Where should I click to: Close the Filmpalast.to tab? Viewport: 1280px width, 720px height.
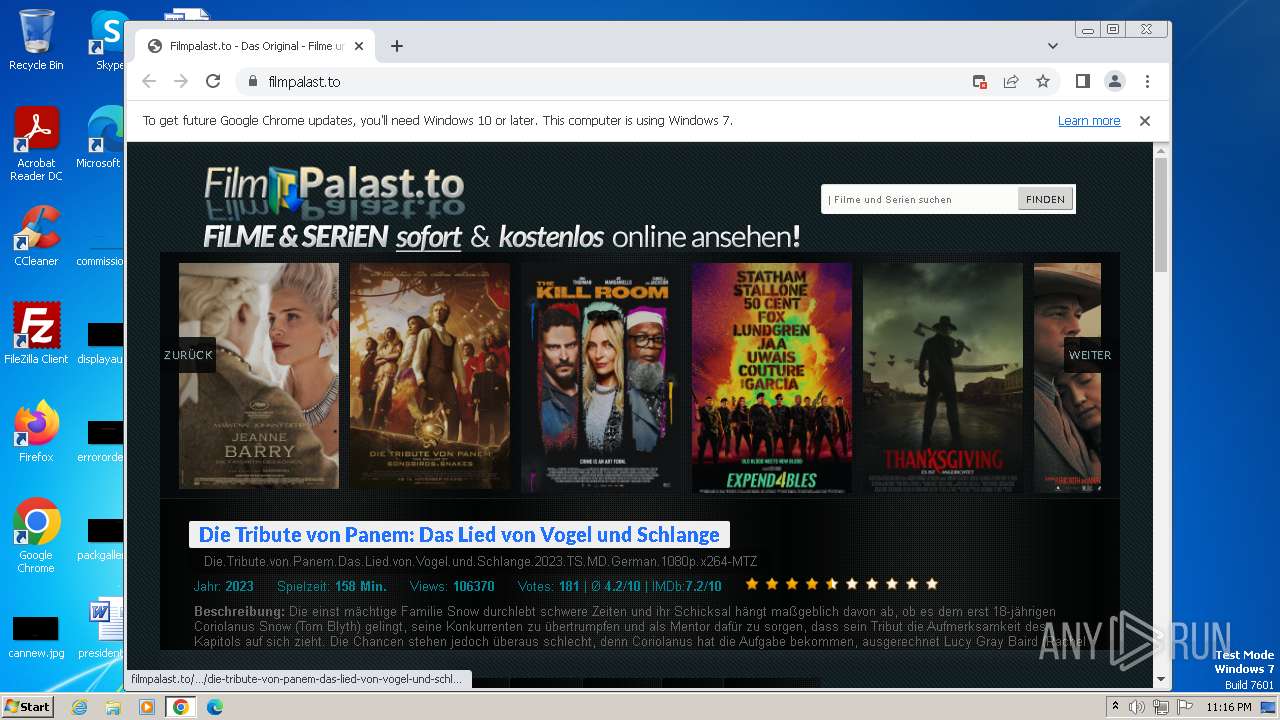click(359, 46)
